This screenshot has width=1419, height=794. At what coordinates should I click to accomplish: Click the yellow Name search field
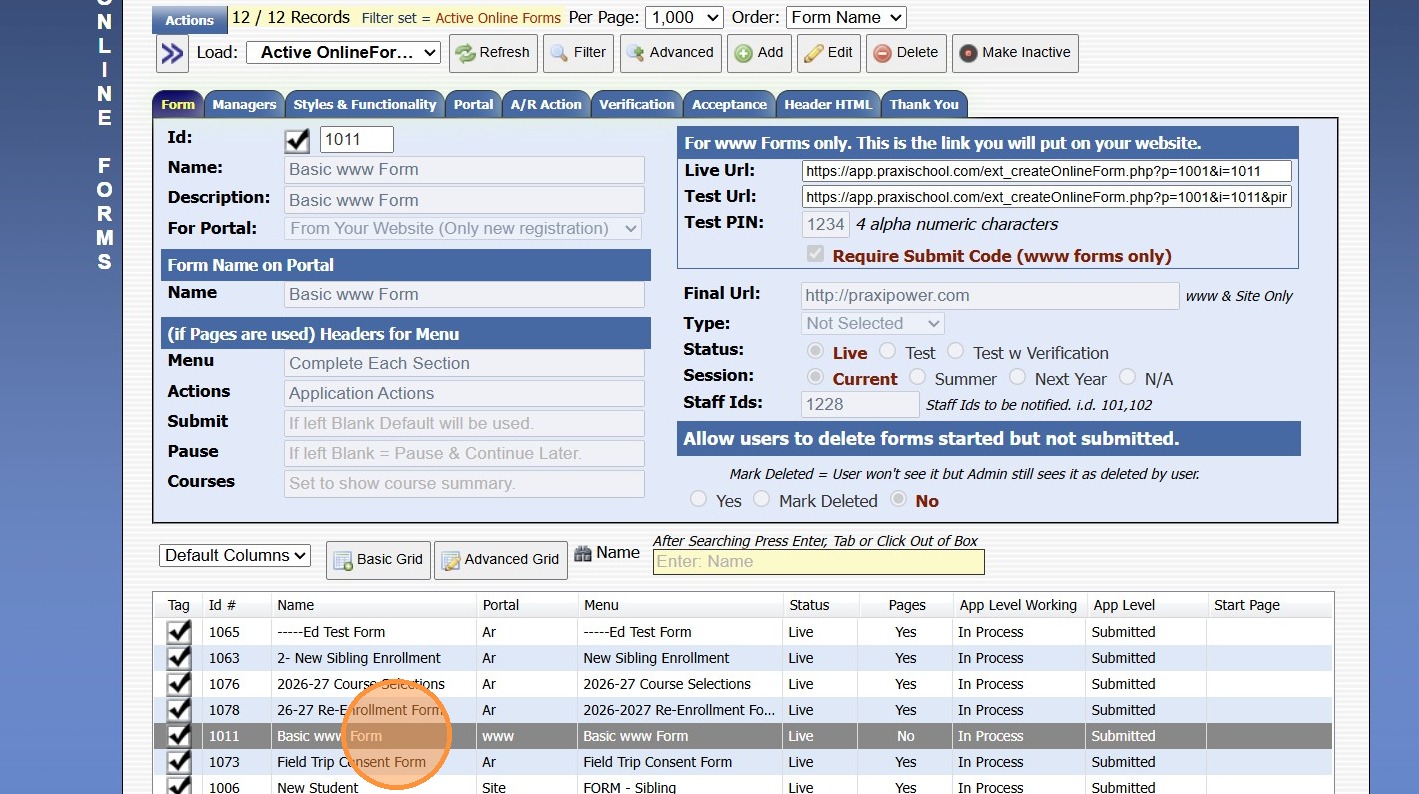pyautogui.click(x=818, y=562)
